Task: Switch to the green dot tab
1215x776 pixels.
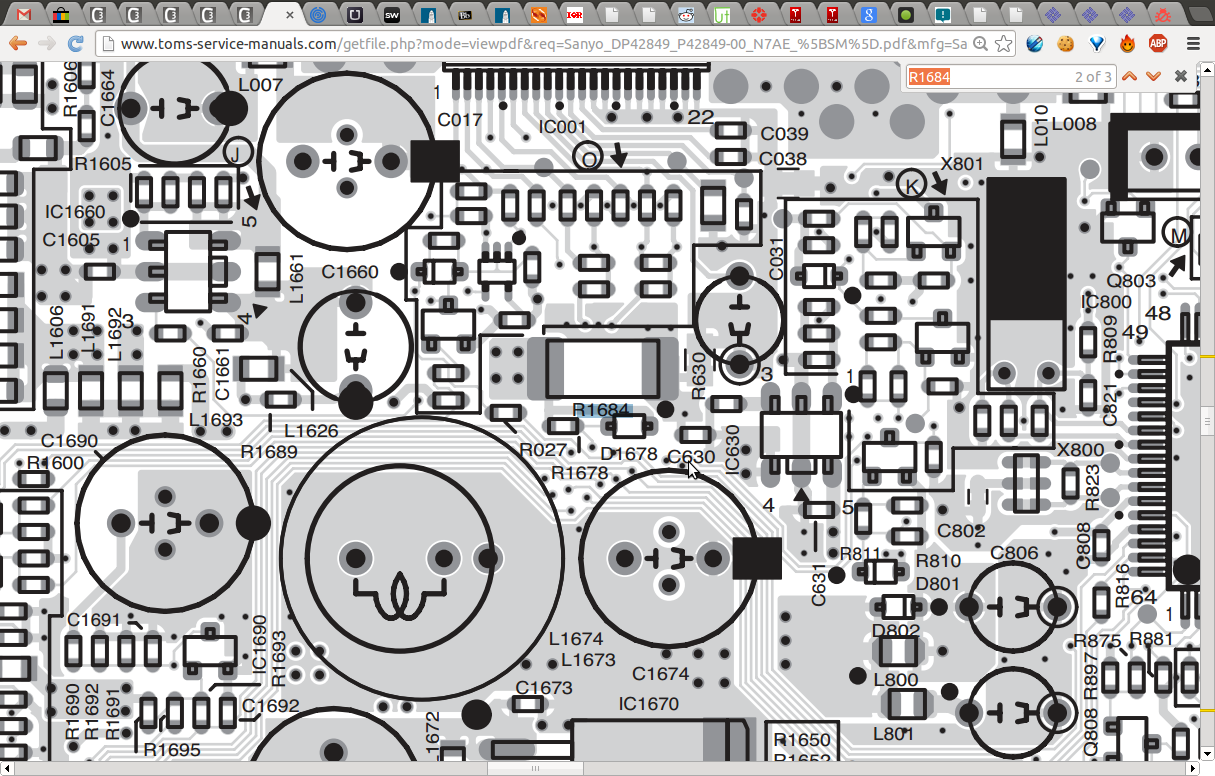Action: [906, 15]
